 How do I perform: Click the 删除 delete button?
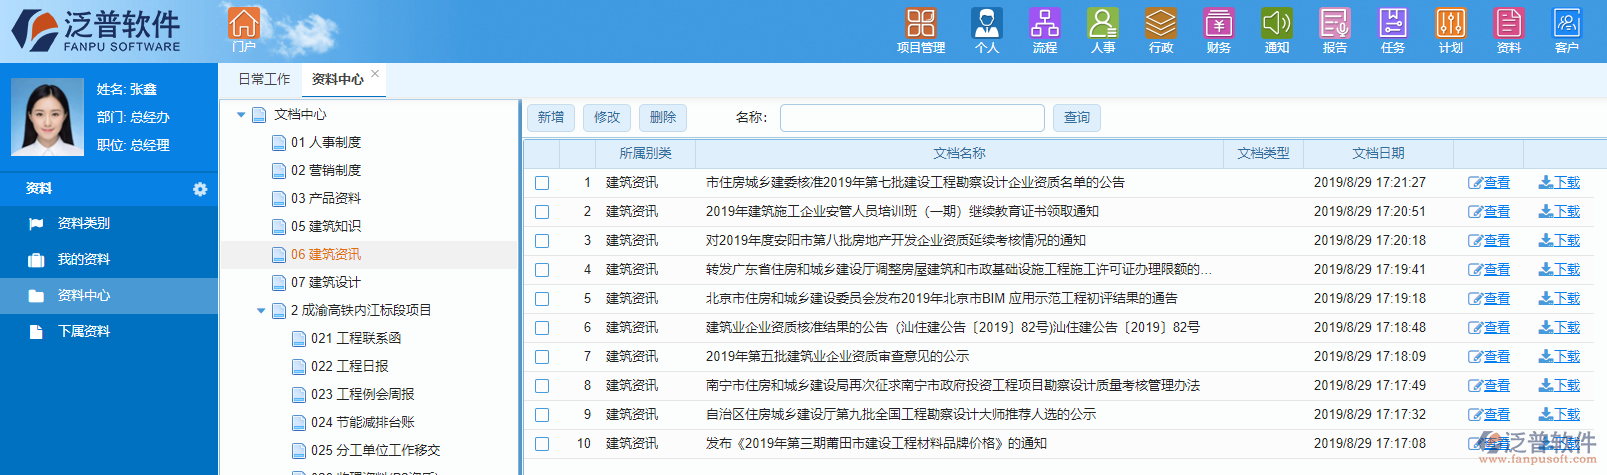click(x=663, y=117)
